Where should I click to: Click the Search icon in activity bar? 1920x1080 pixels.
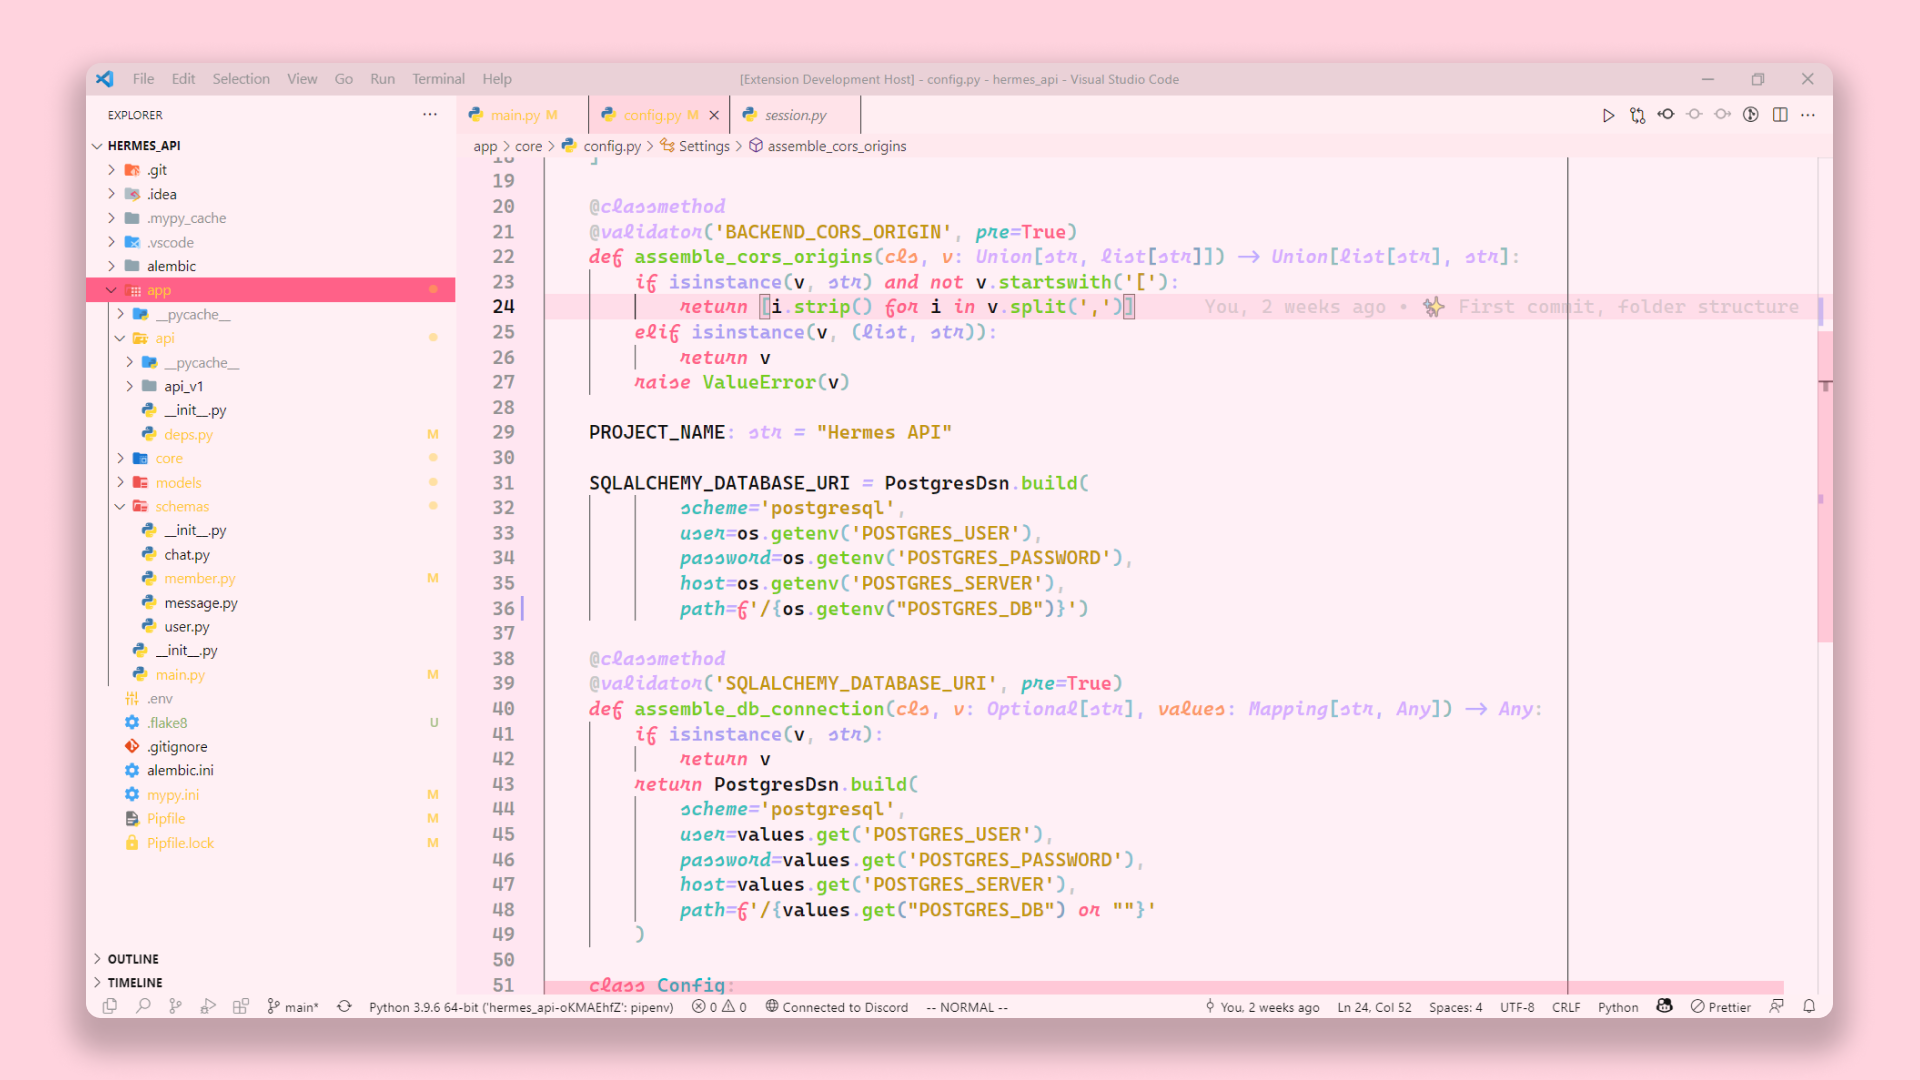click(x=142, y=1005)
